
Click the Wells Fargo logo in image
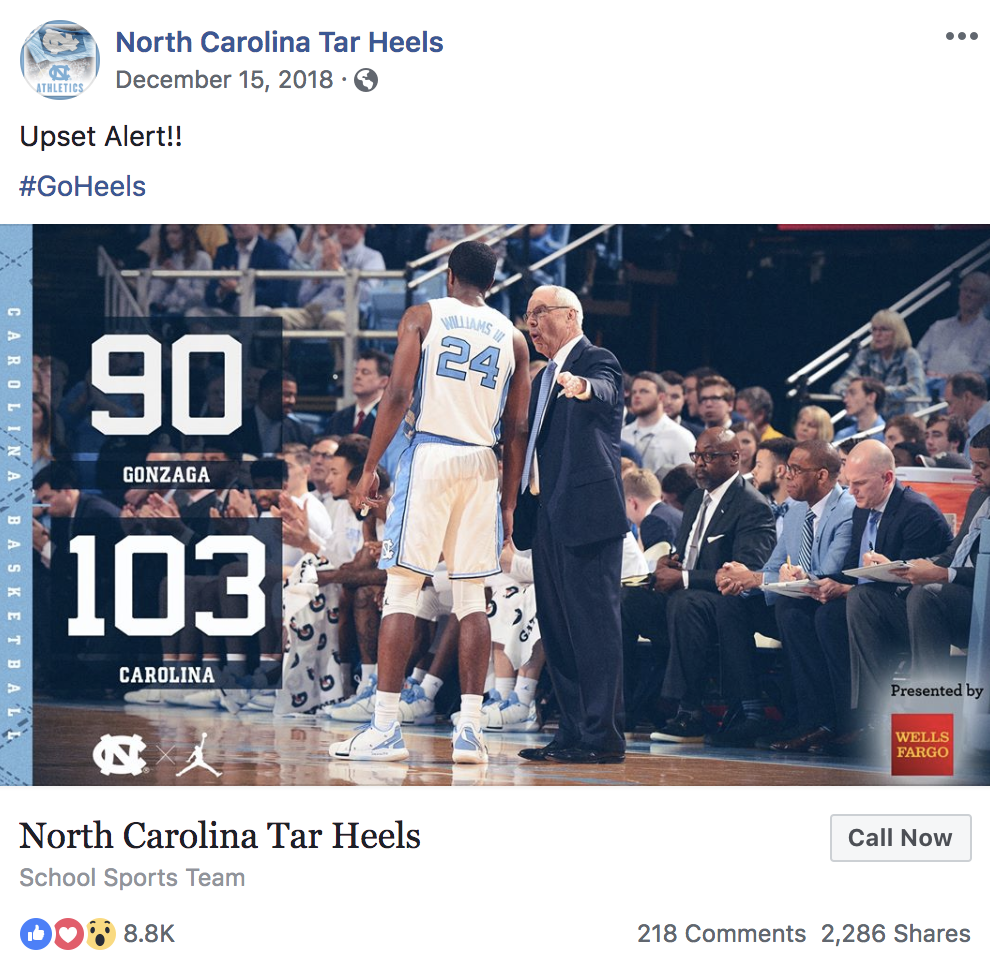(922, 744)
